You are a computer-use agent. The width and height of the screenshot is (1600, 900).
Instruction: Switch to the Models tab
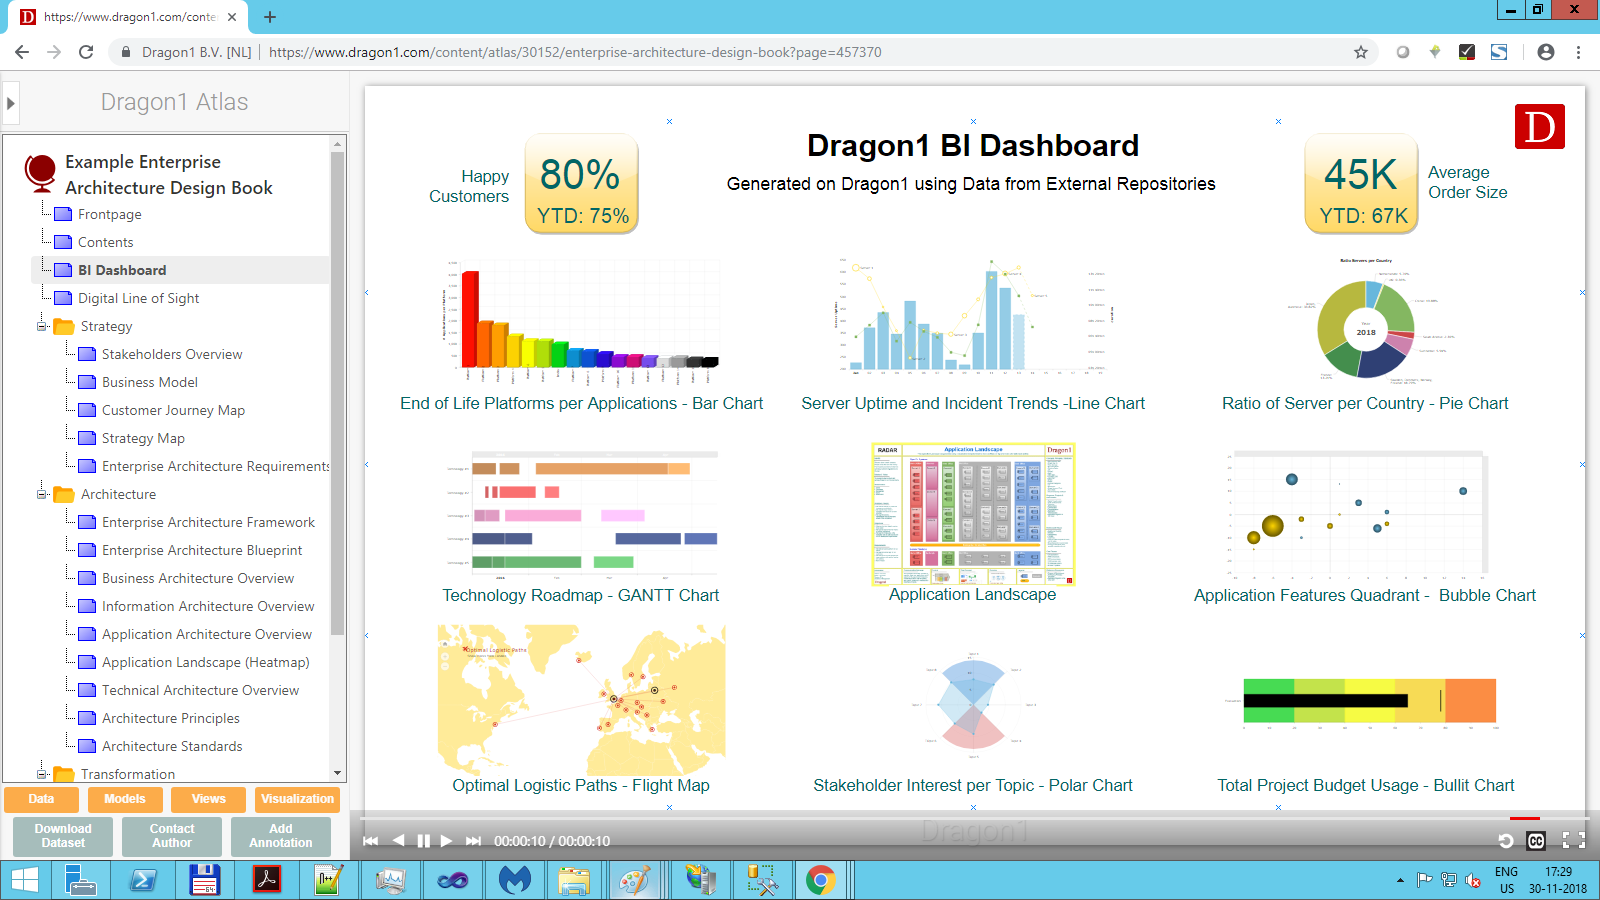pos(124,799)
